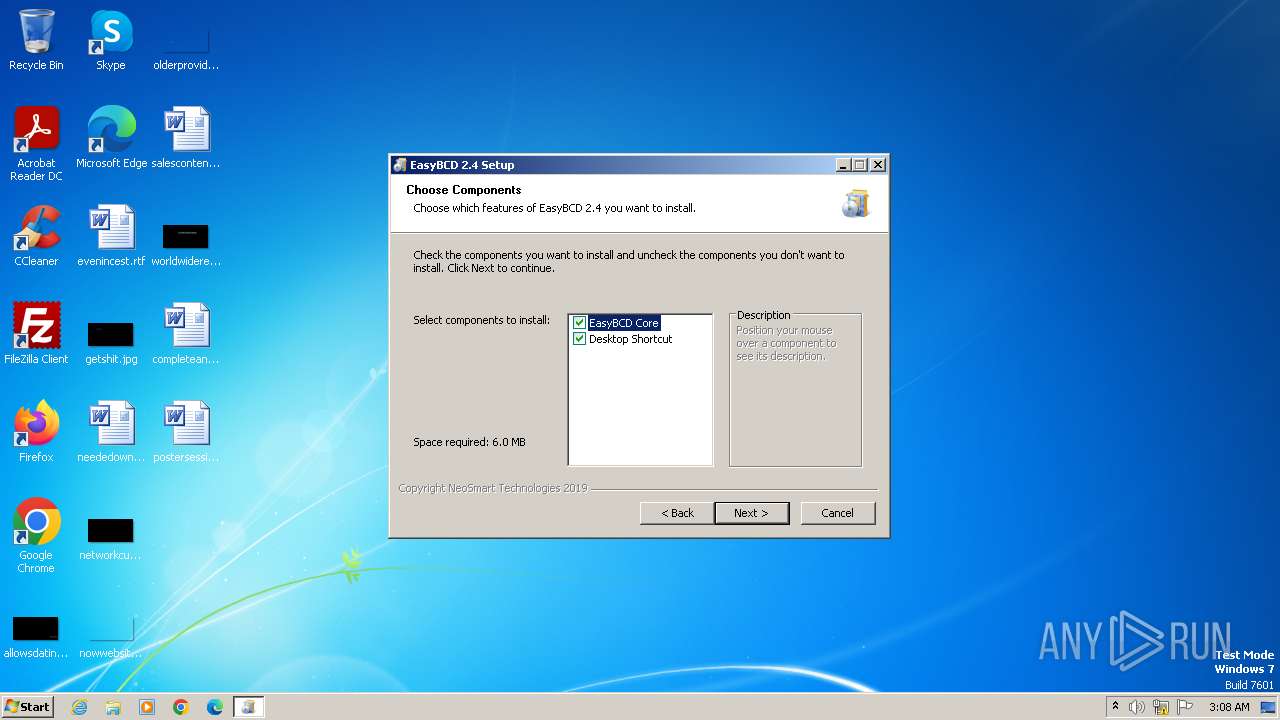This screenshot has height=720, width=1280.
Task: Open Windows Explorer from taskbar
Action: [x=113, y=707]
